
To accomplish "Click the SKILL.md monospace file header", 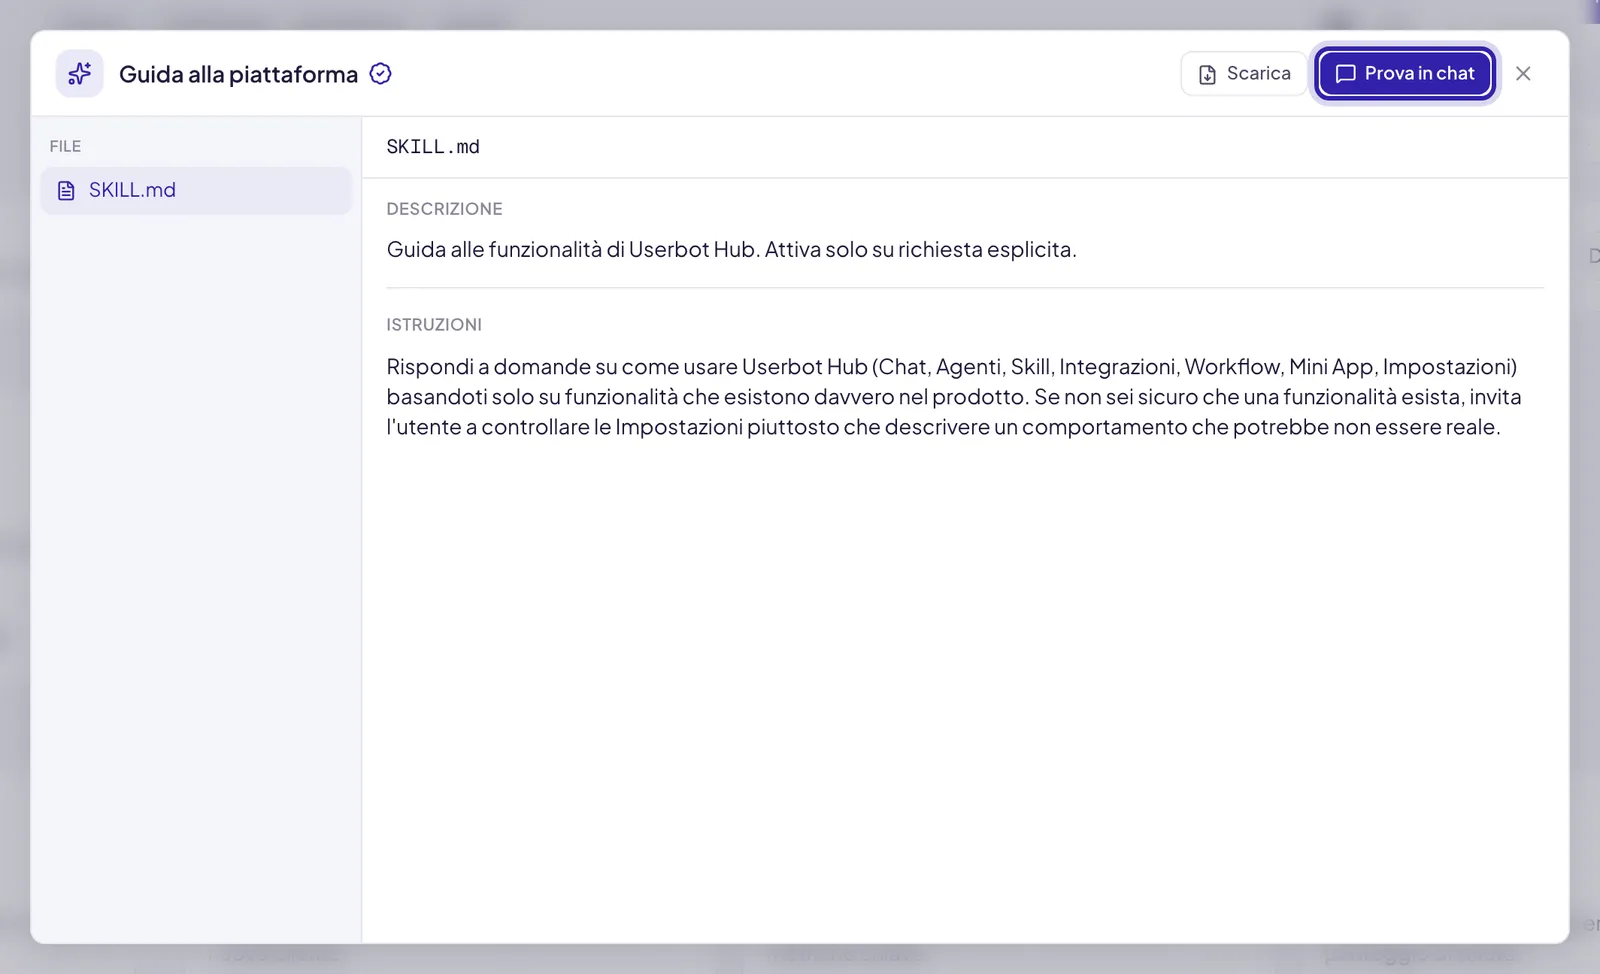I will (433, 147).
